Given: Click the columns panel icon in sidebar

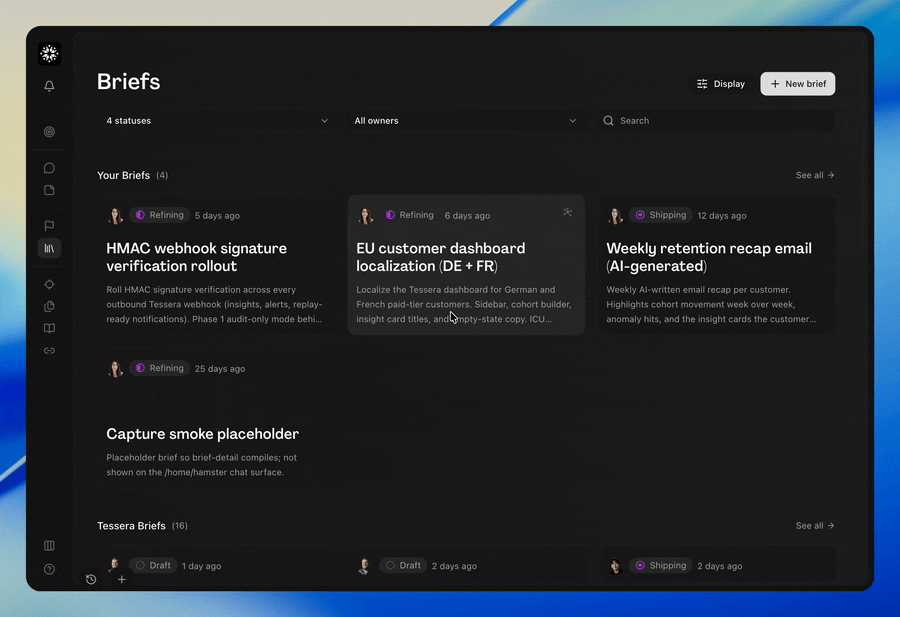Looking at the screenshot, I should tap(49, 545).
